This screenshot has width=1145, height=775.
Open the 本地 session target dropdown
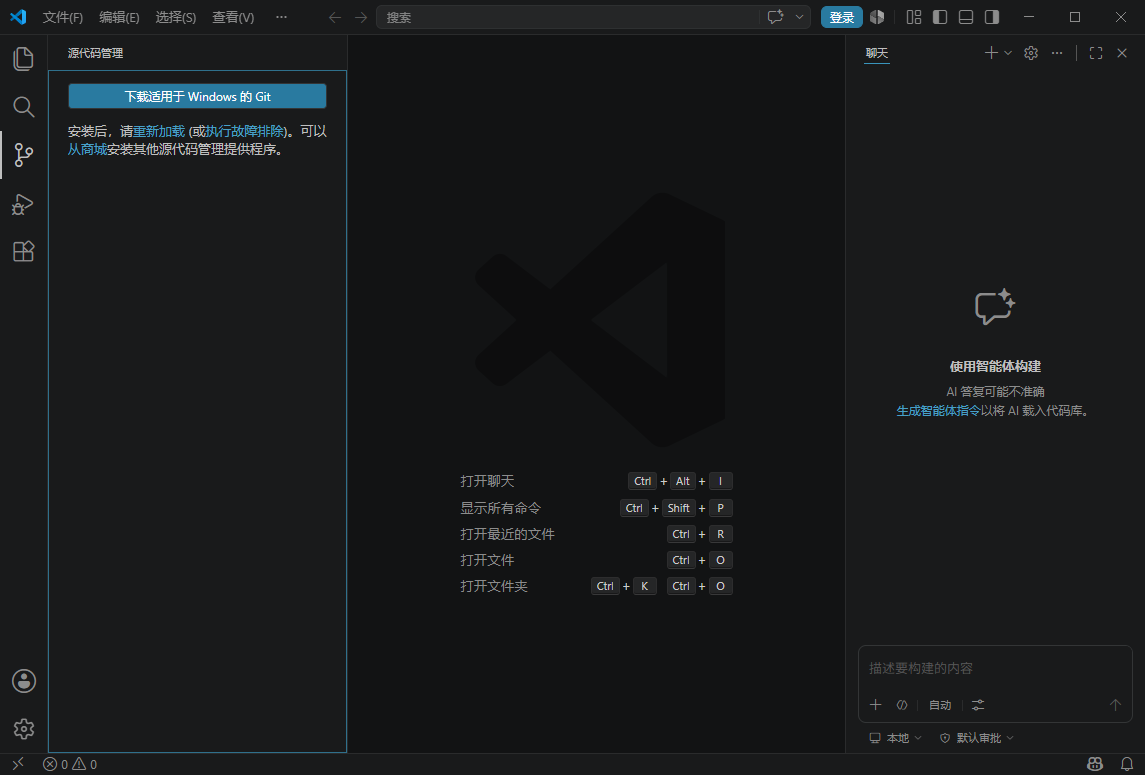point(895,738)
